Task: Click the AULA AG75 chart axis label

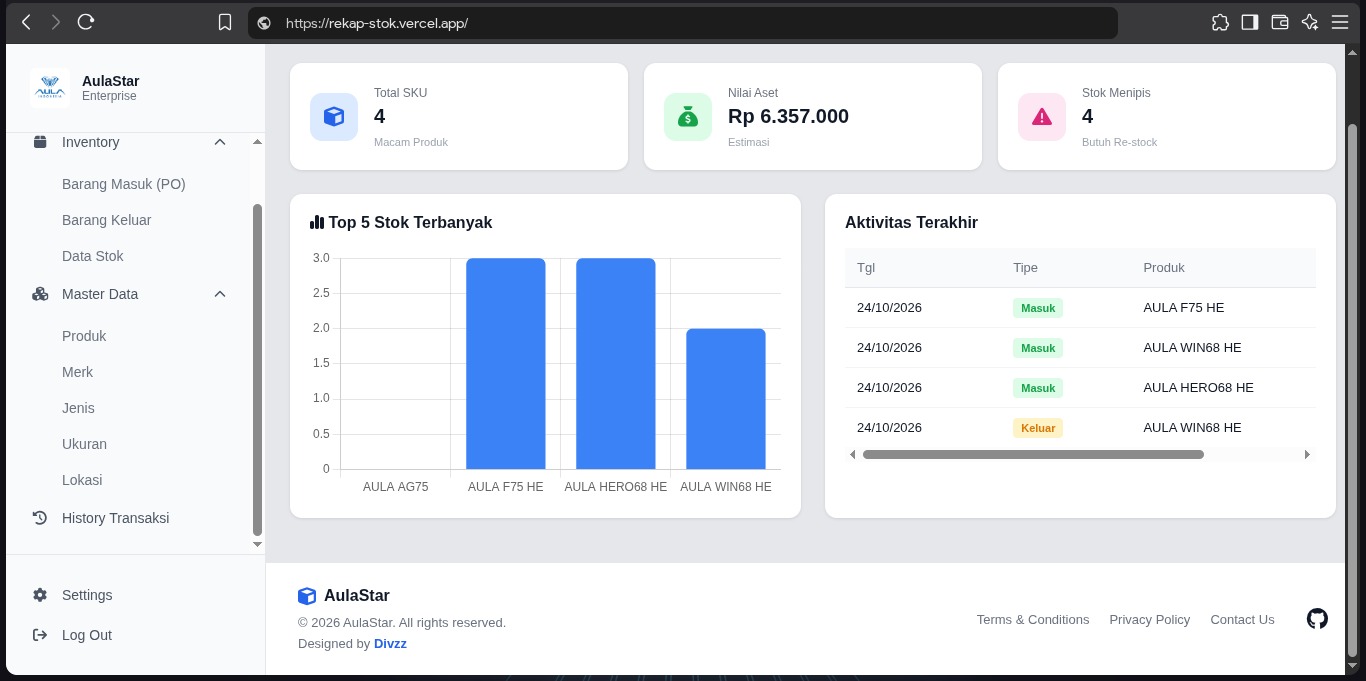Action: [395, 487]
